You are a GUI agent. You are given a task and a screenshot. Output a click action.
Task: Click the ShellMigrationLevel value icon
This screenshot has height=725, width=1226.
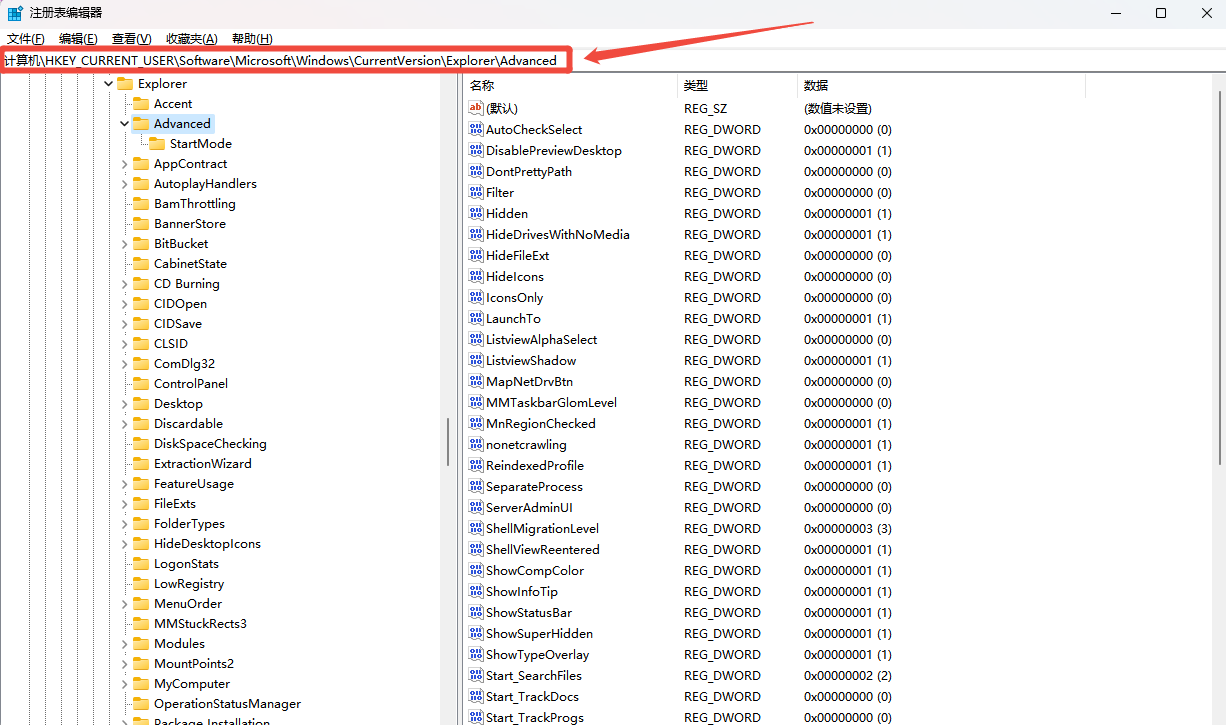(476, 528)
